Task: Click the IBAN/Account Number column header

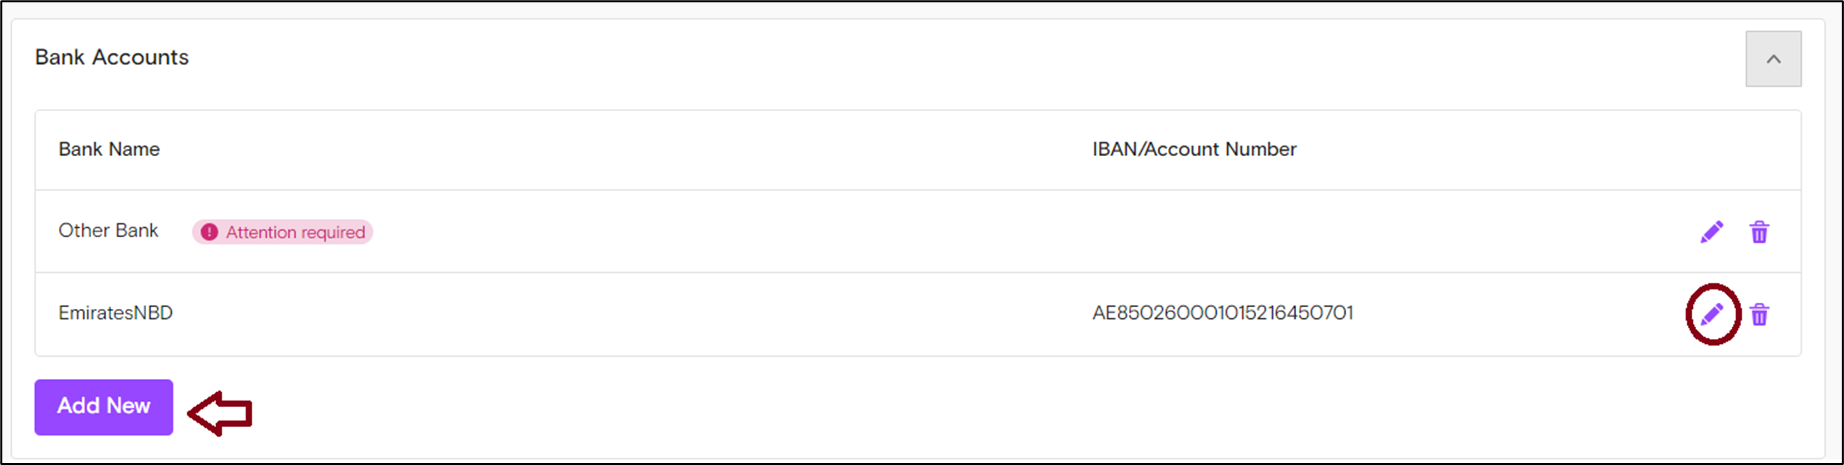Action: (1194, 149)
